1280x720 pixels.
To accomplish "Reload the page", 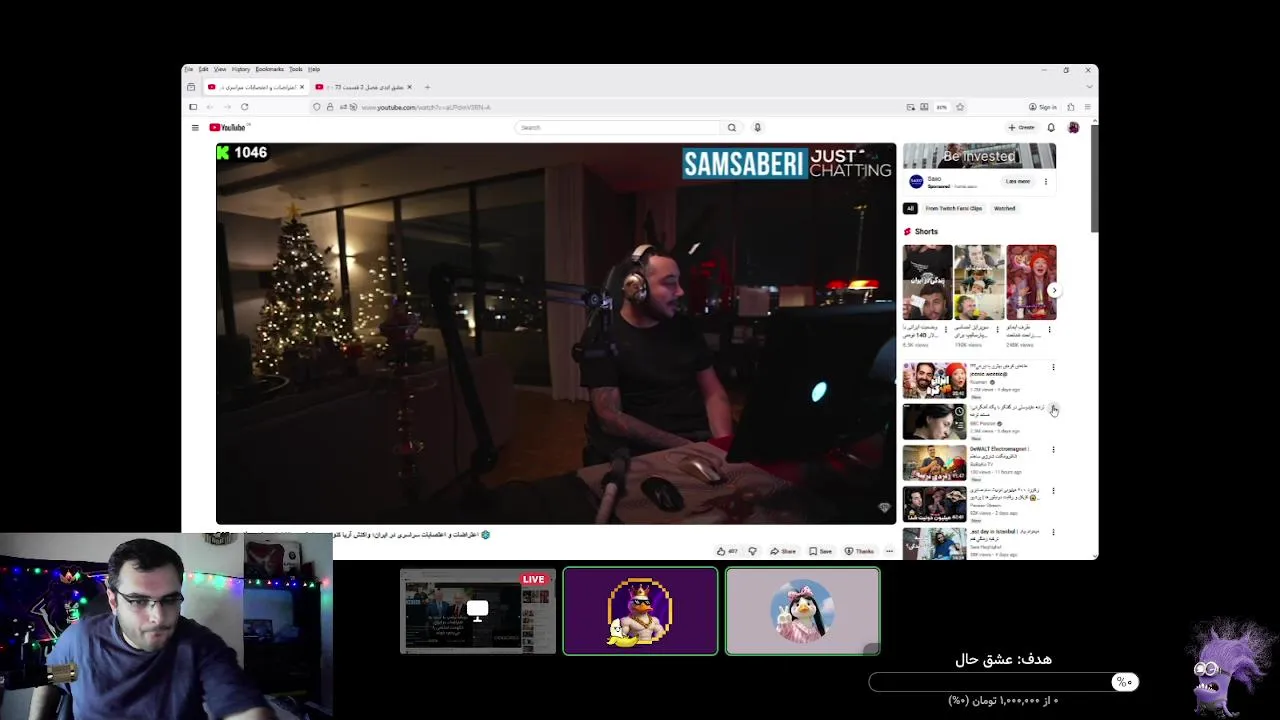I will [x=244, y=107].
